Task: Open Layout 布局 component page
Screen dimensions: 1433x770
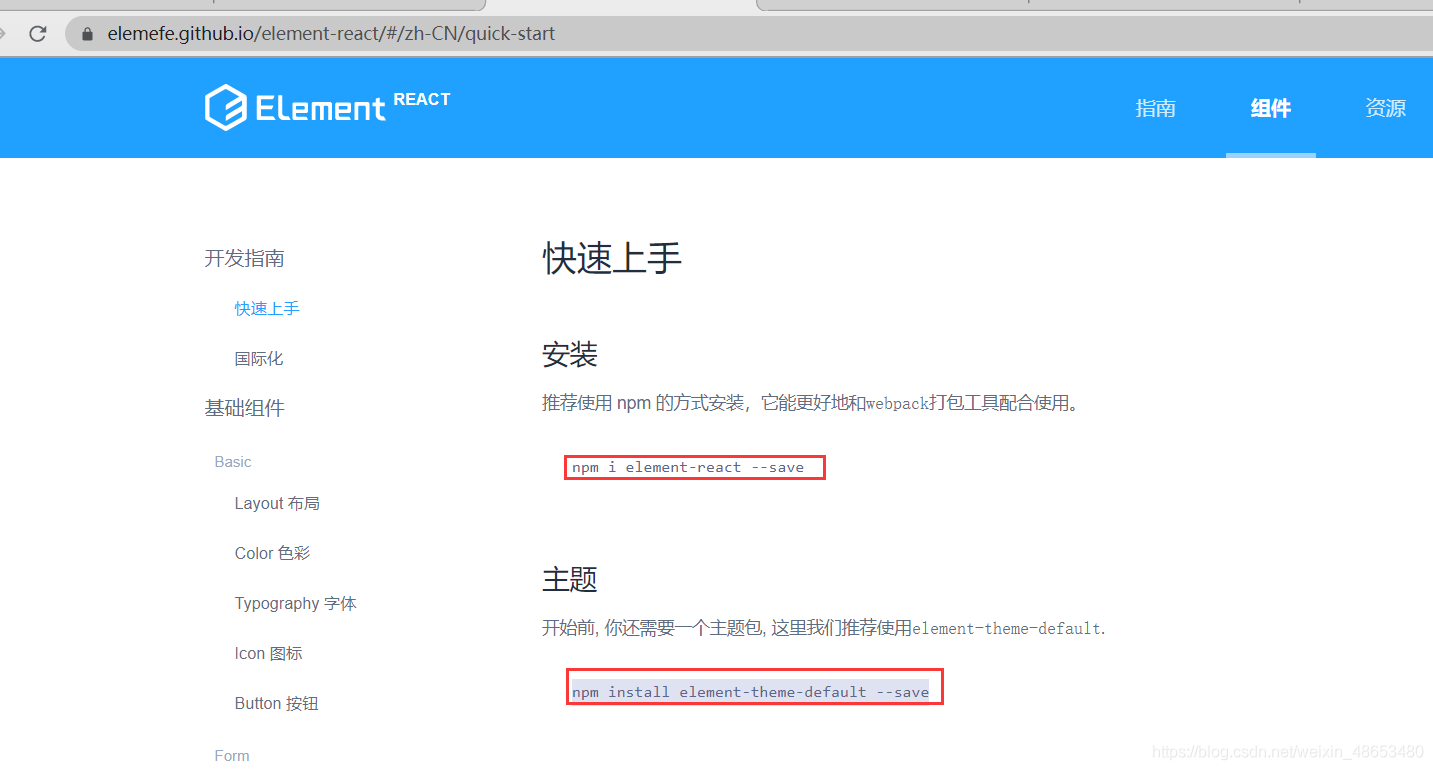Action: point(277,503)
